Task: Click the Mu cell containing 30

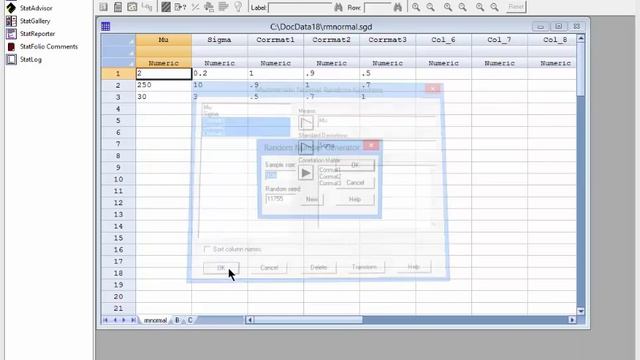Action: (x=164, y=97)
